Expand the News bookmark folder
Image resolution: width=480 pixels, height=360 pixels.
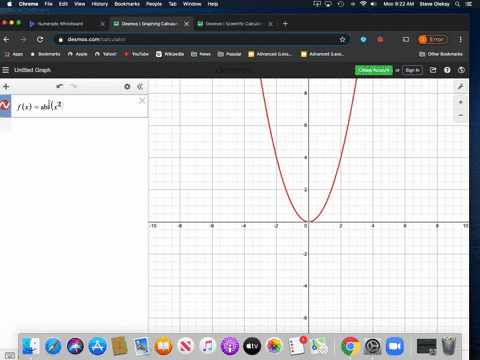[x=201, y=54]
